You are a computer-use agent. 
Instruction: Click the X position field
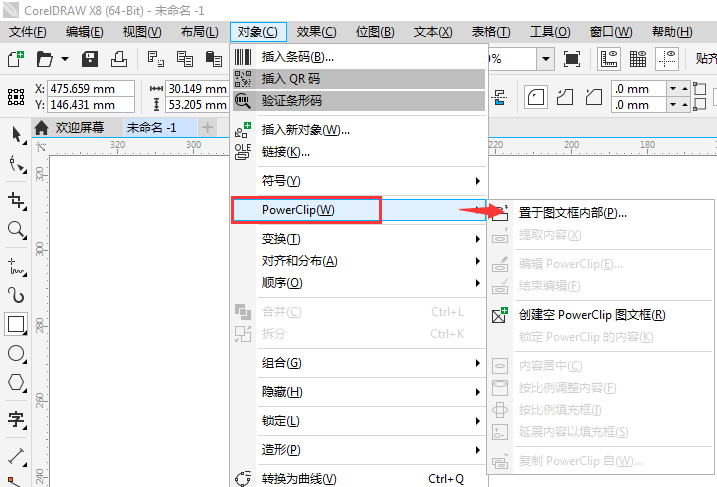click(x=91, y=89)
